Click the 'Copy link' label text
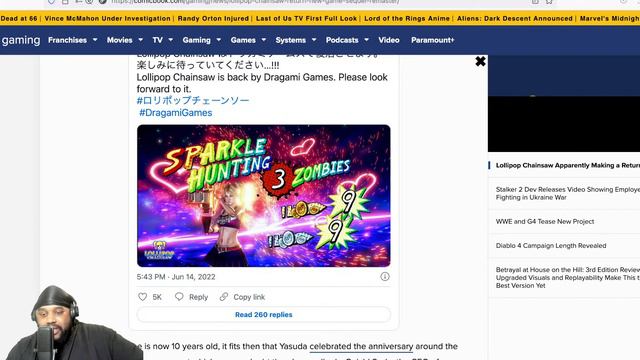 coord(249,297)
